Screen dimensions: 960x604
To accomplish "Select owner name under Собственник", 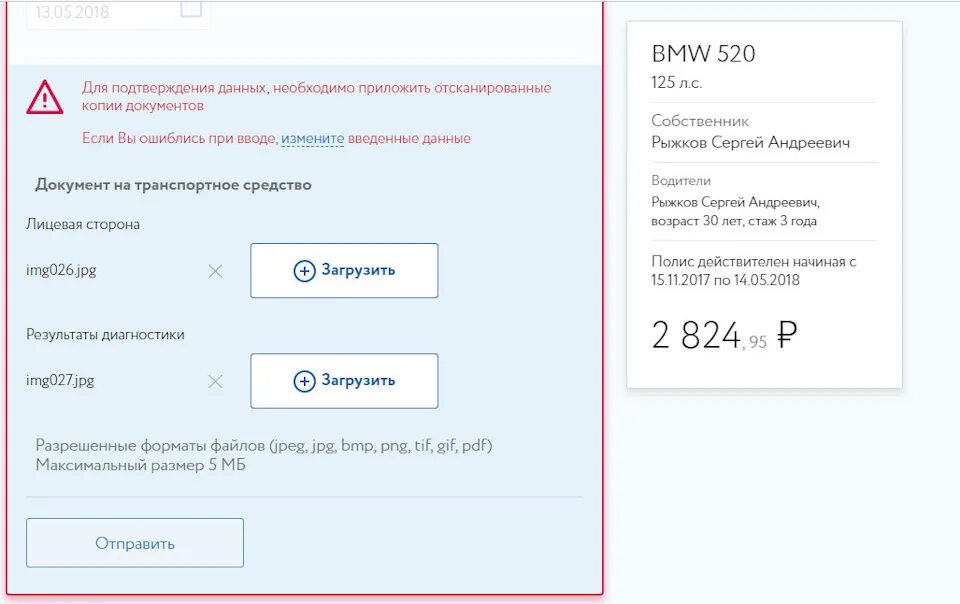I will click(750, 143).
